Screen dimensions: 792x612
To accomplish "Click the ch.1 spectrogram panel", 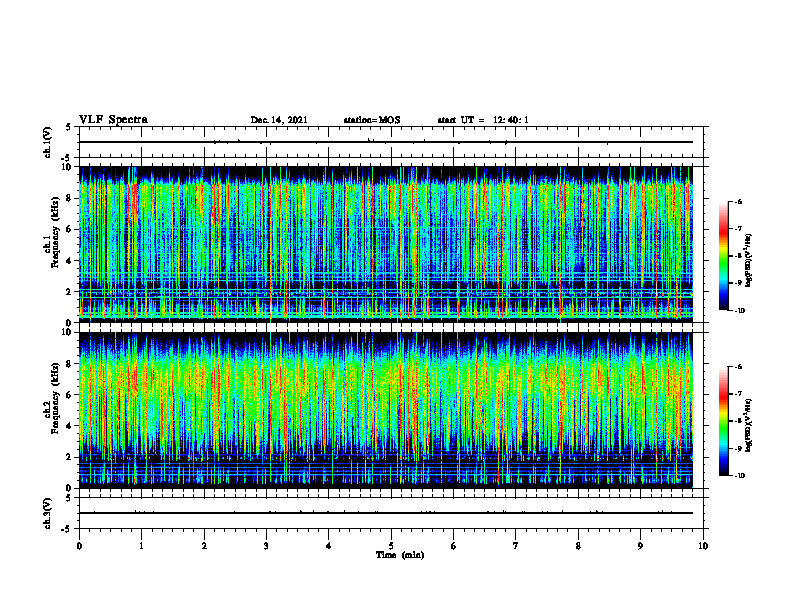I will click(386, 244).
